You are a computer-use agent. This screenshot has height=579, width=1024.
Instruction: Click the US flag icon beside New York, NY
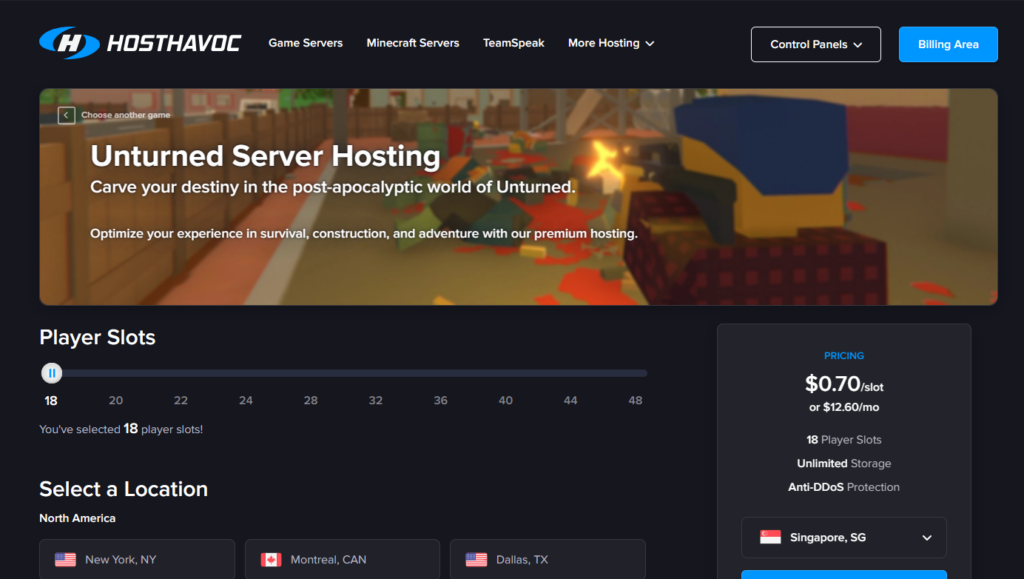pos(65,559)
